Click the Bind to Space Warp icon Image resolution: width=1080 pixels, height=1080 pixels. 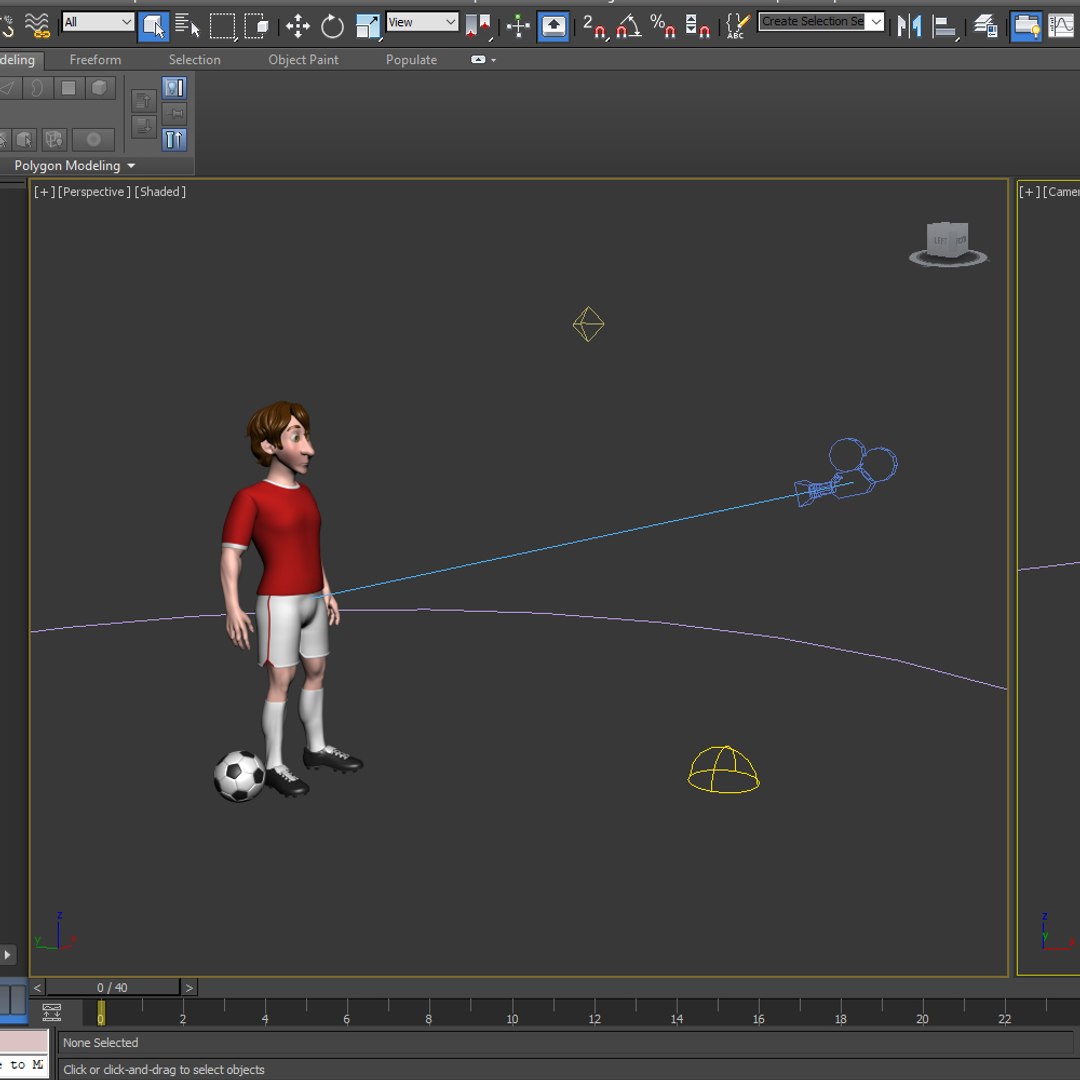tap(37, 25)
